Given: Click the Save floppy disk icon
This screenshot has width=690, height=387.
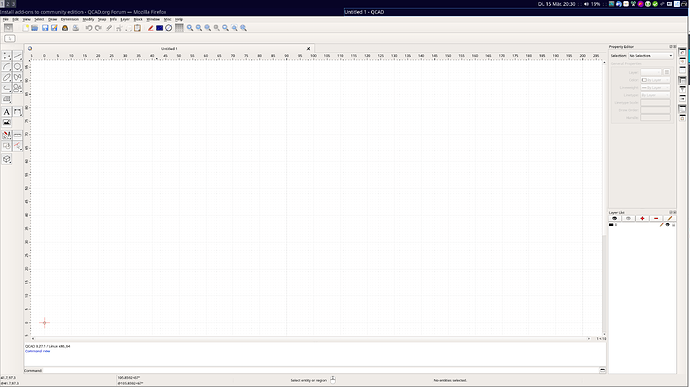Looking at the screenshot, I should coord(45,28).
